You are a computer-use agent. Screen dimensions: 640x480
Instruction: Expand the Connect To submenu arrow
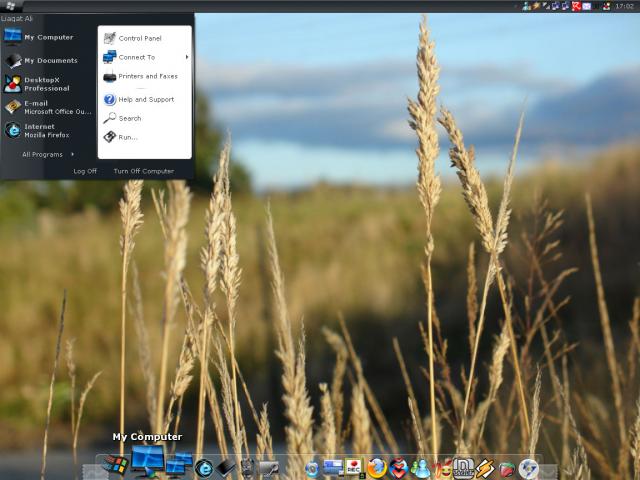click(187, 57)
